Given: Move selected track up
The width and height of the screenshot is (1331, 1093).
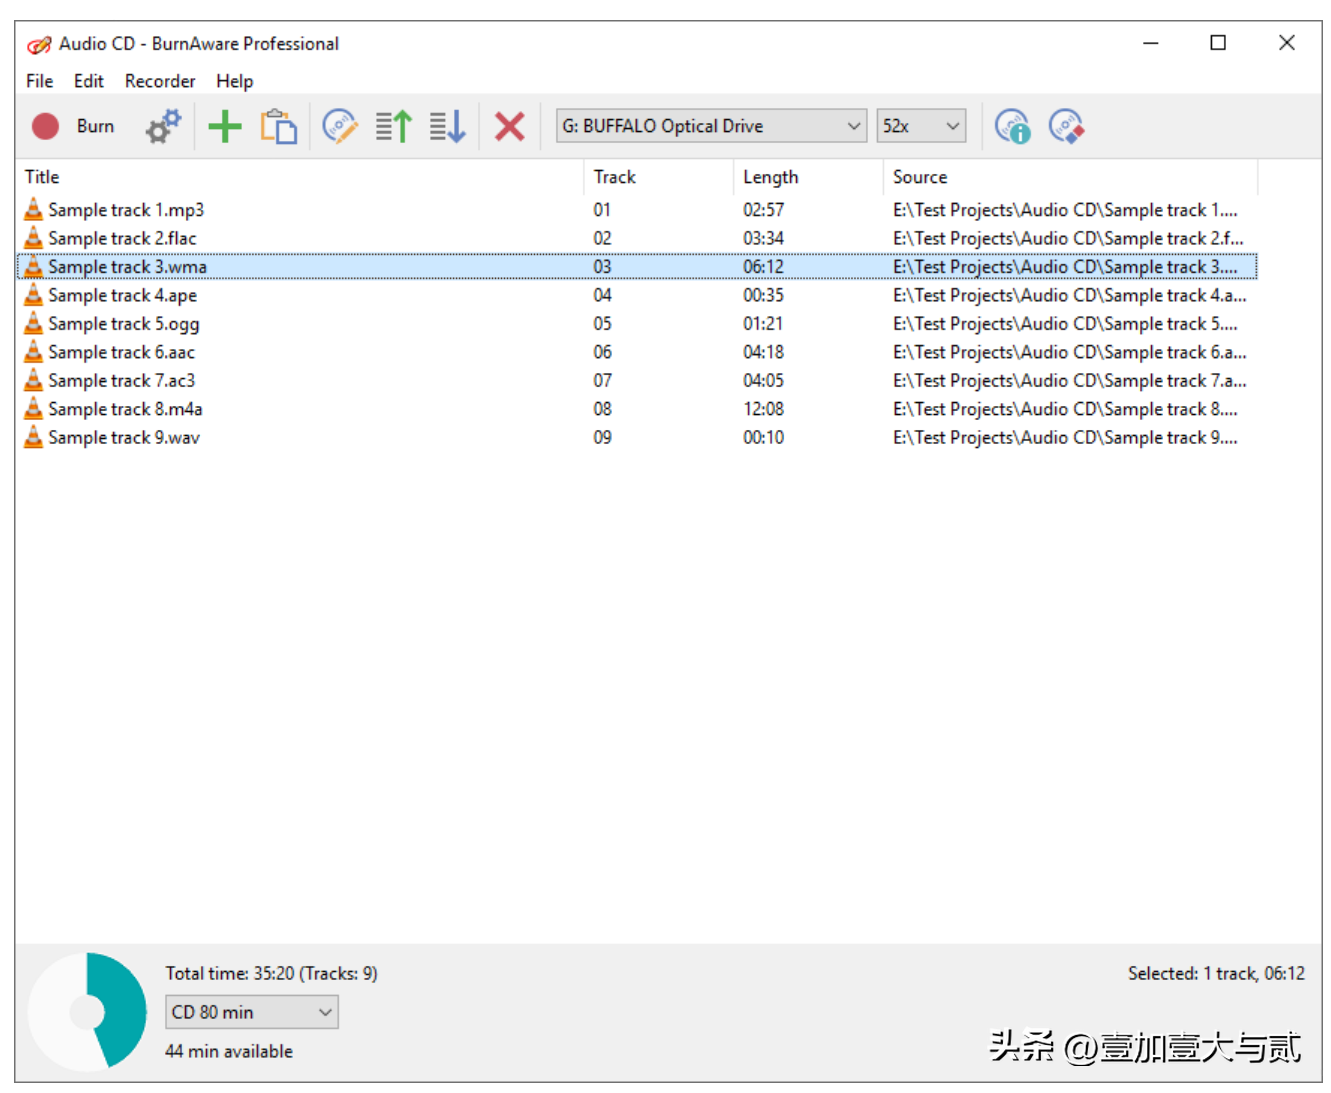Looking at the screenshot, I should tap(394, 126).
